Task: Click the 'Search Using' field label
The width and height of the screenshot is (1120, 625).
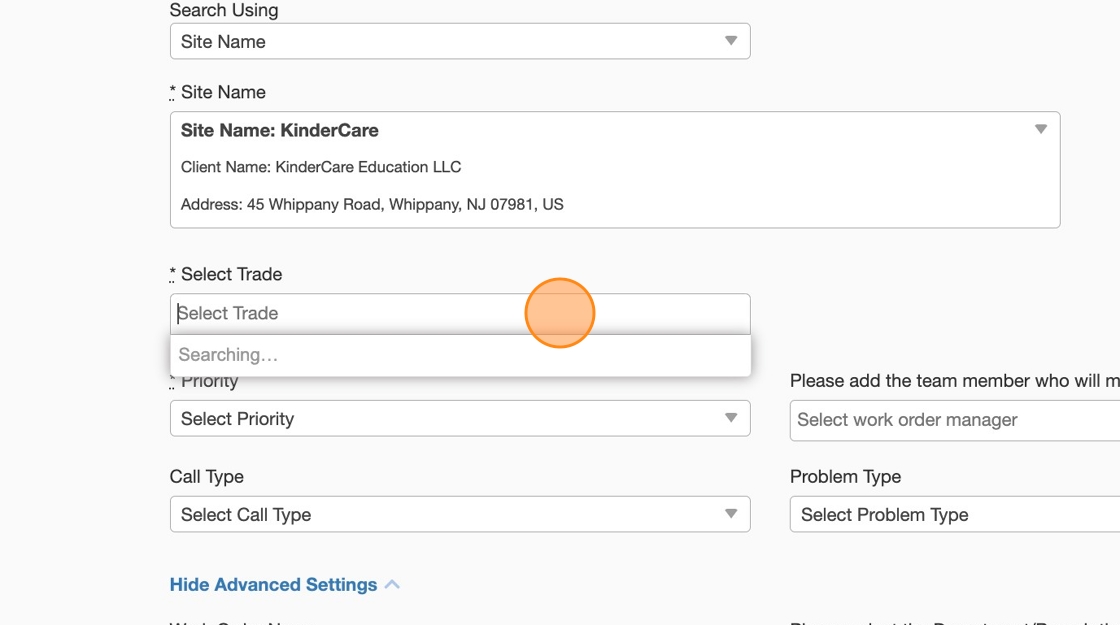Action: point(224,10)
